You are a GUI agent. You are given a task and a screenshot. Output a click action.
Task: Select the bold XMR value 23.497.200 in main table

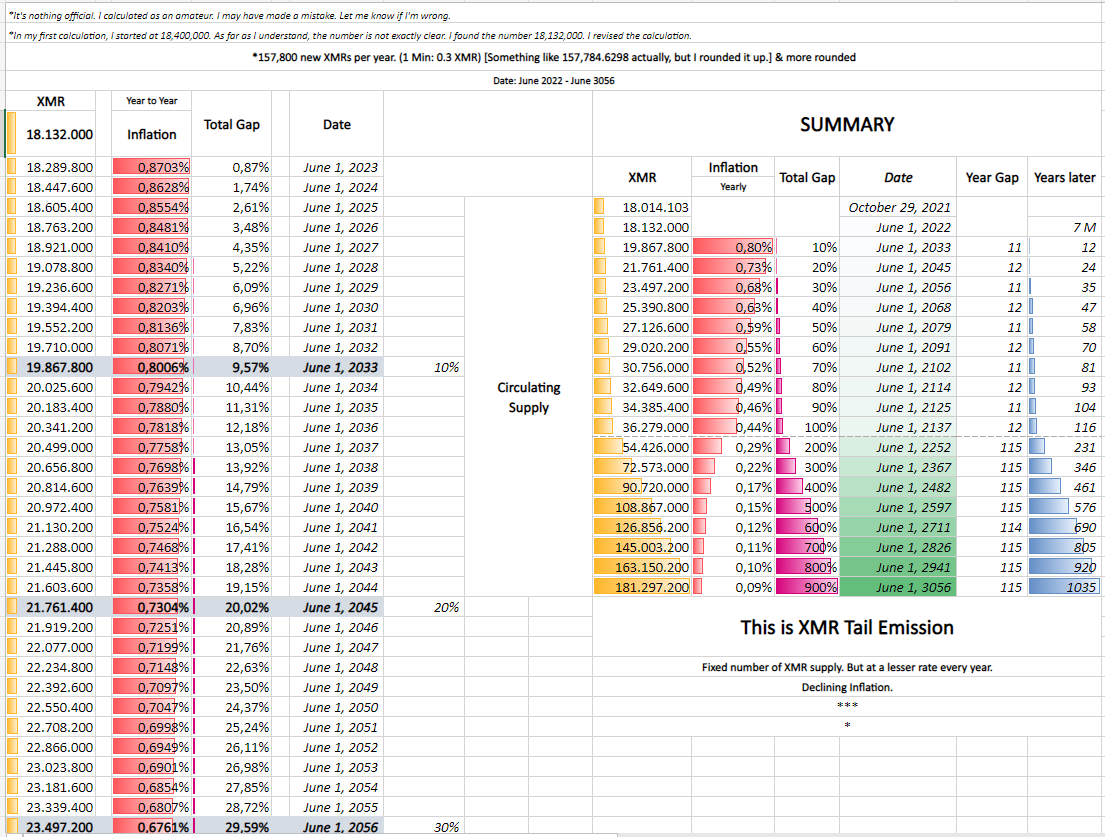click(x=50, y=827)
